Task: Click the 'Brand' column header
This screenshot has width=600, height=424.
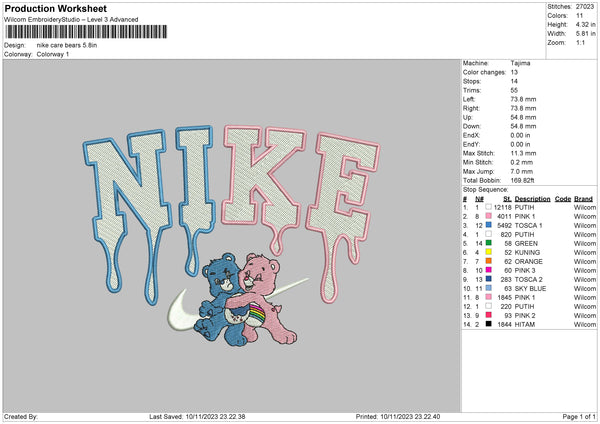Action: tap(583, 199)
